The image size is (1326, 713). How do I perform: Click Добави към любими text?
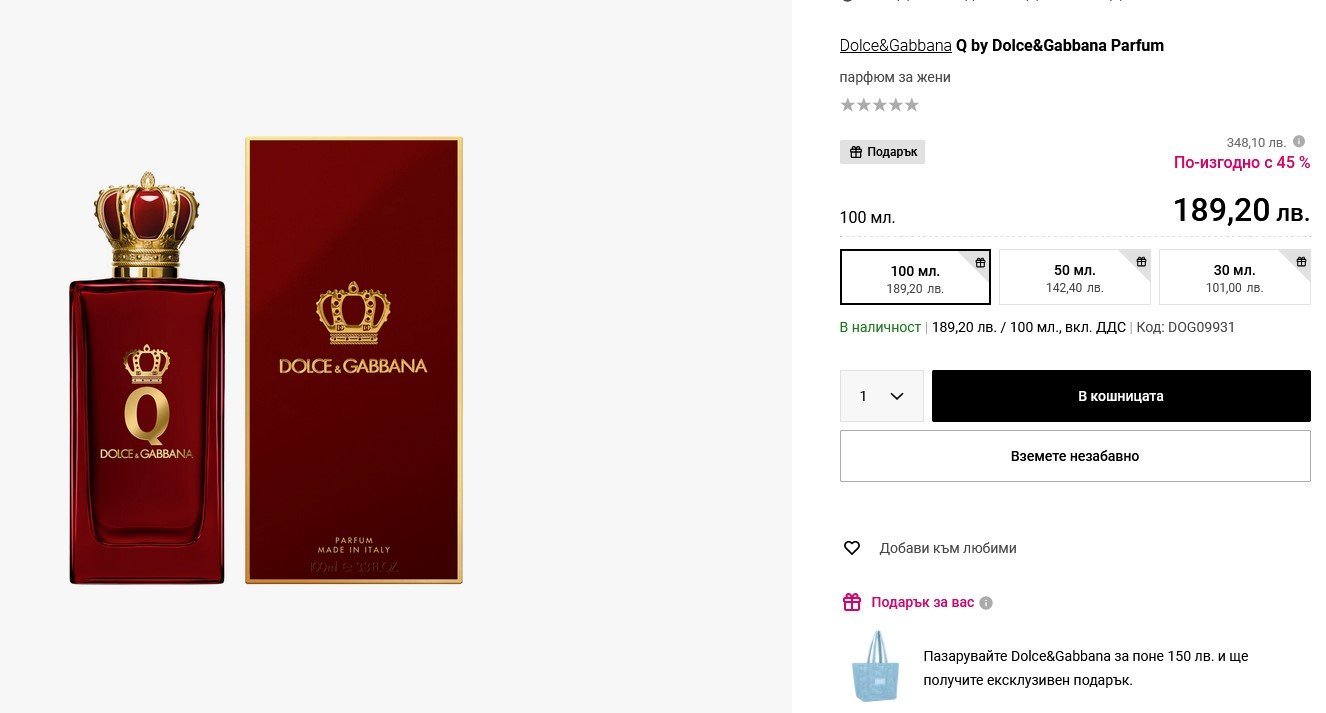pos(947,548)
